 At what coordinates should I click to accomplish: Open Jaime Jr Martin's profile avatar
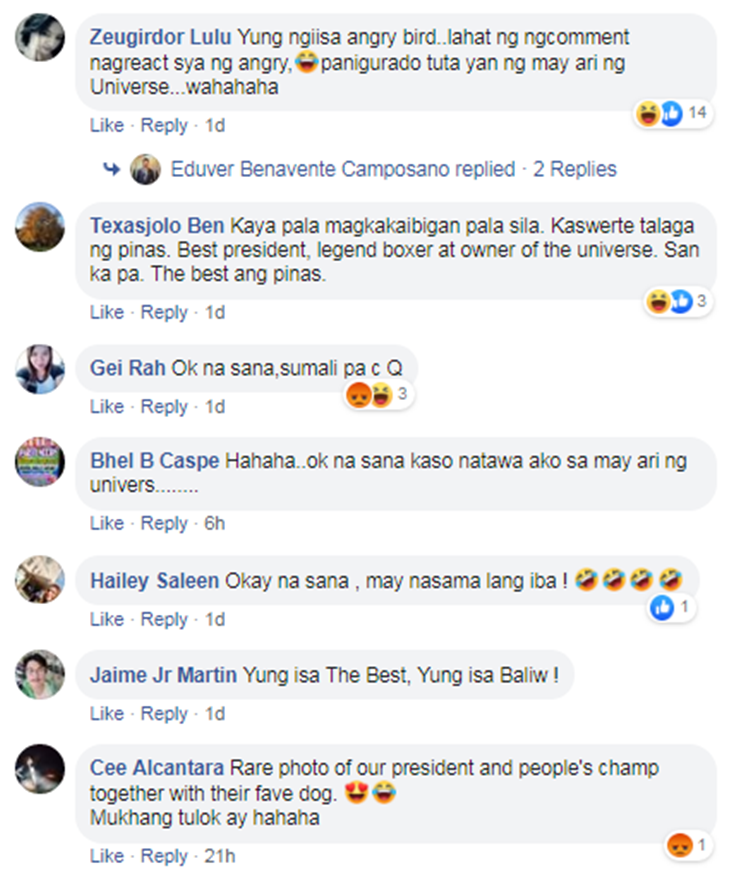point(40,674)
